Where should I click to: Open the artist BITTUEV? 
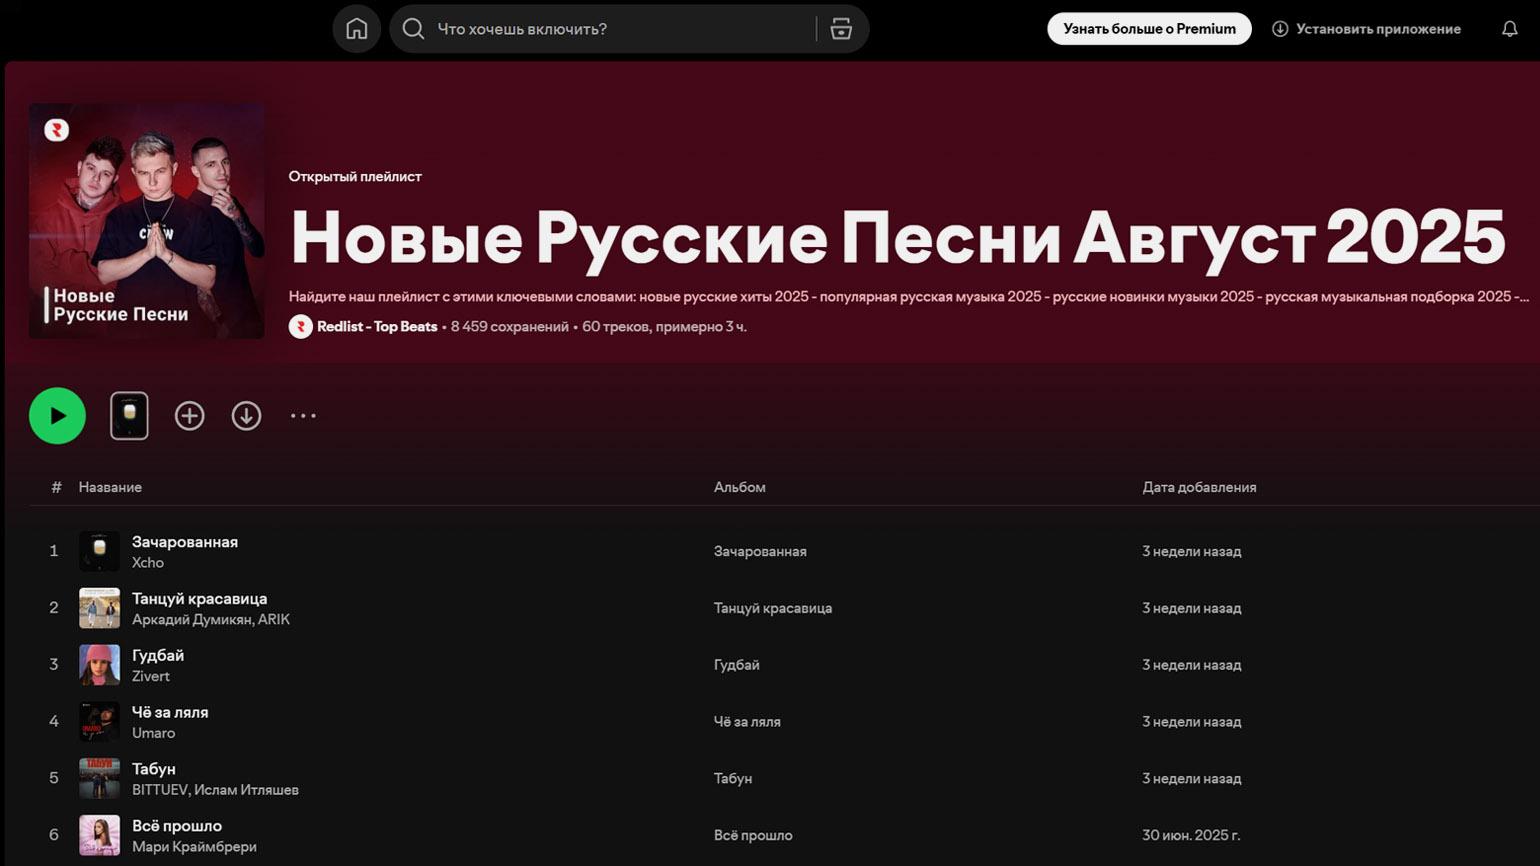[160, 791]
